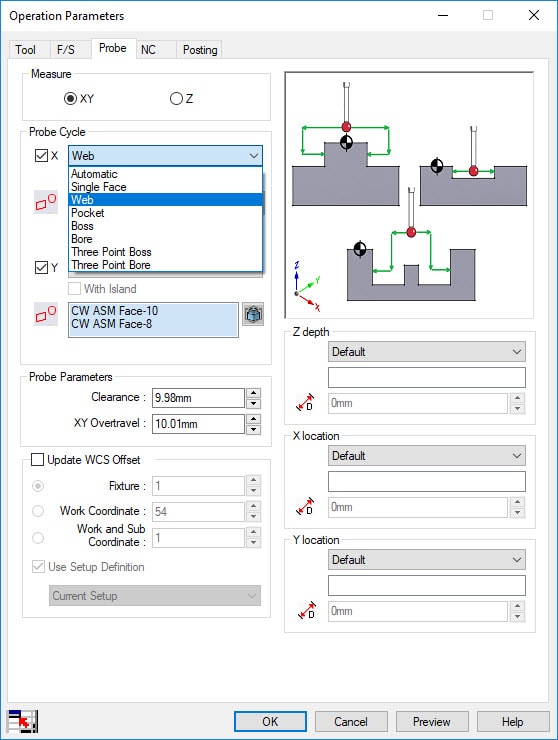Viewport: 558px width, 740px height.
Task: Open the Posting tab
Action: pyautogui.click(x=200, y=50)
